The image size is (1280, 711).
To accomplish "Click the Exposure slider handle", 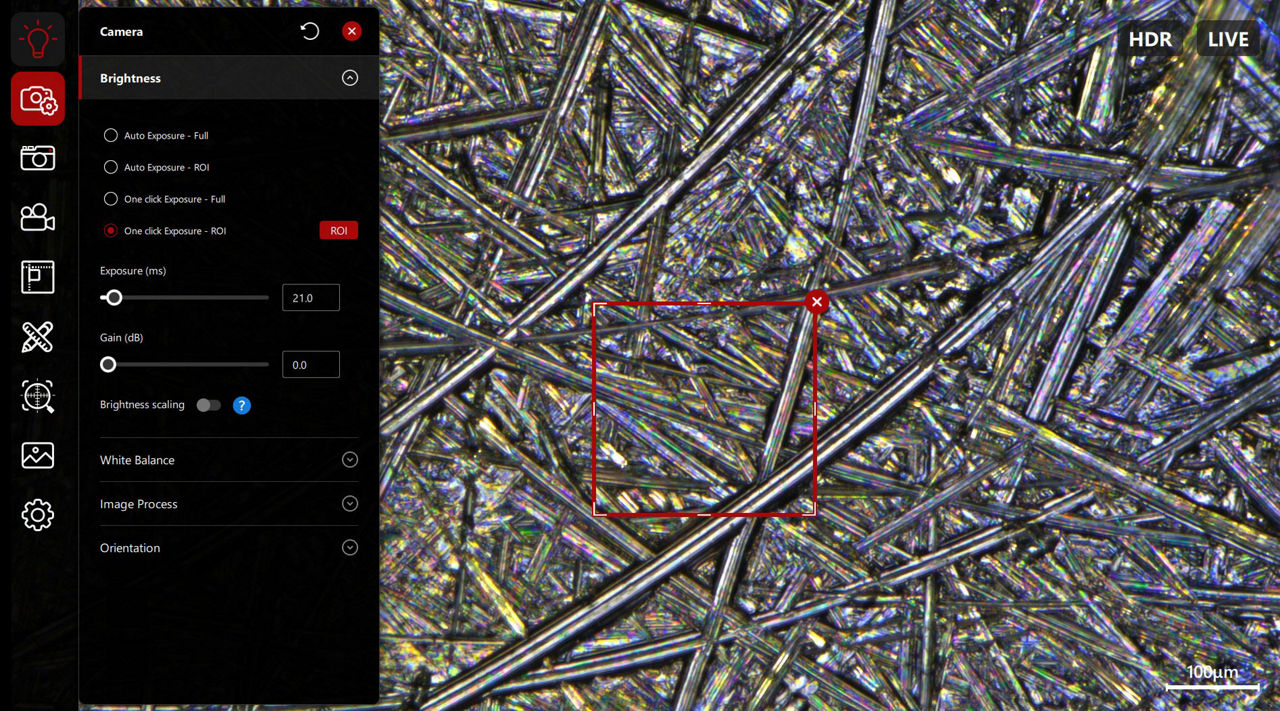I will coord(114,298).
